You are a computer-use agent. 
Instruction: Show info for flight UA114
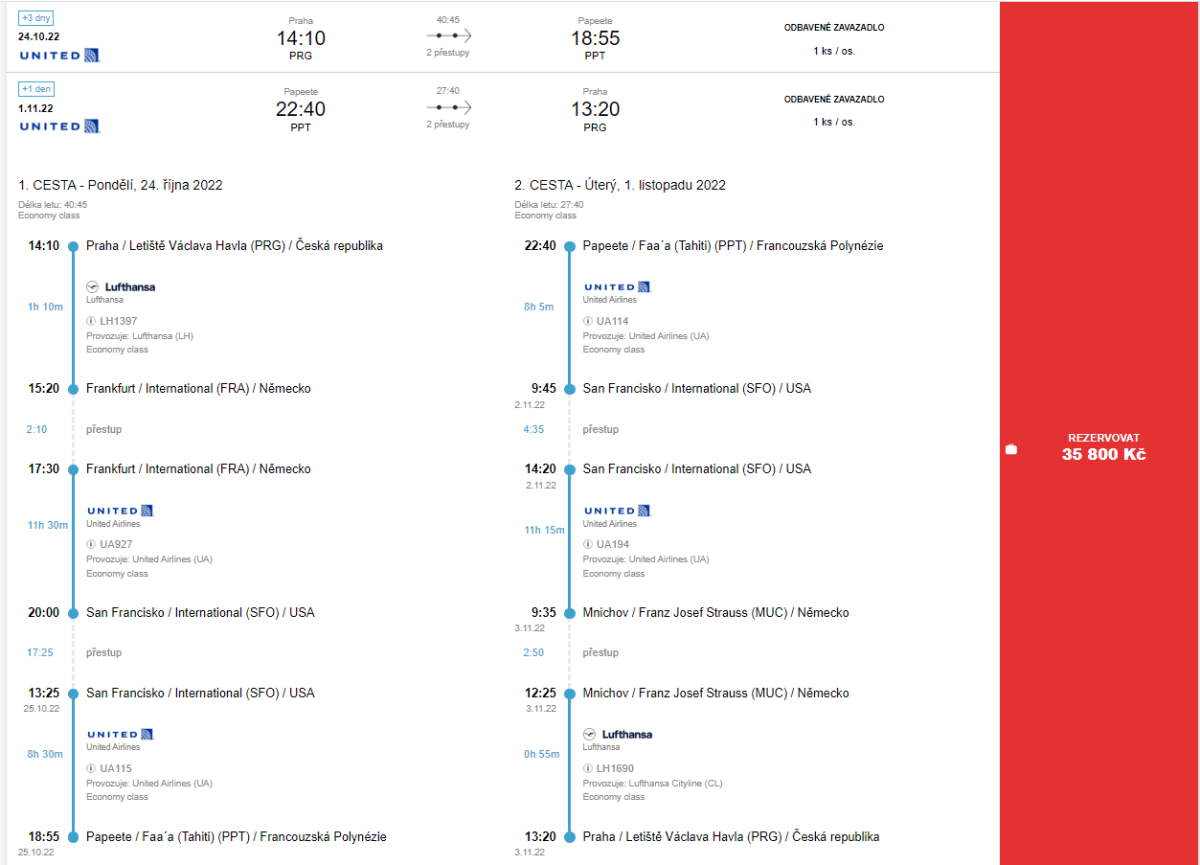pos(588,321)
